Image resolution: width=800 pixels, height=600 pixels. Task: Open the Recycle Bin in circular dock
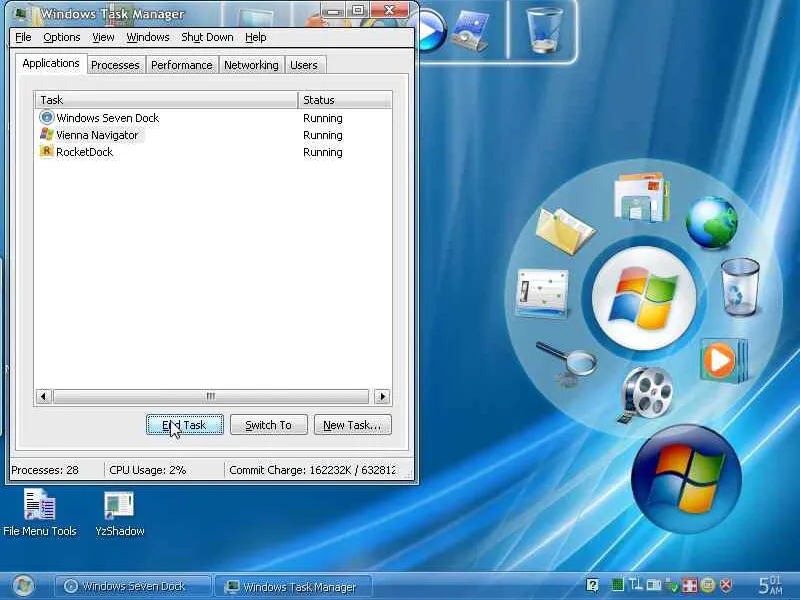point(740,286)
